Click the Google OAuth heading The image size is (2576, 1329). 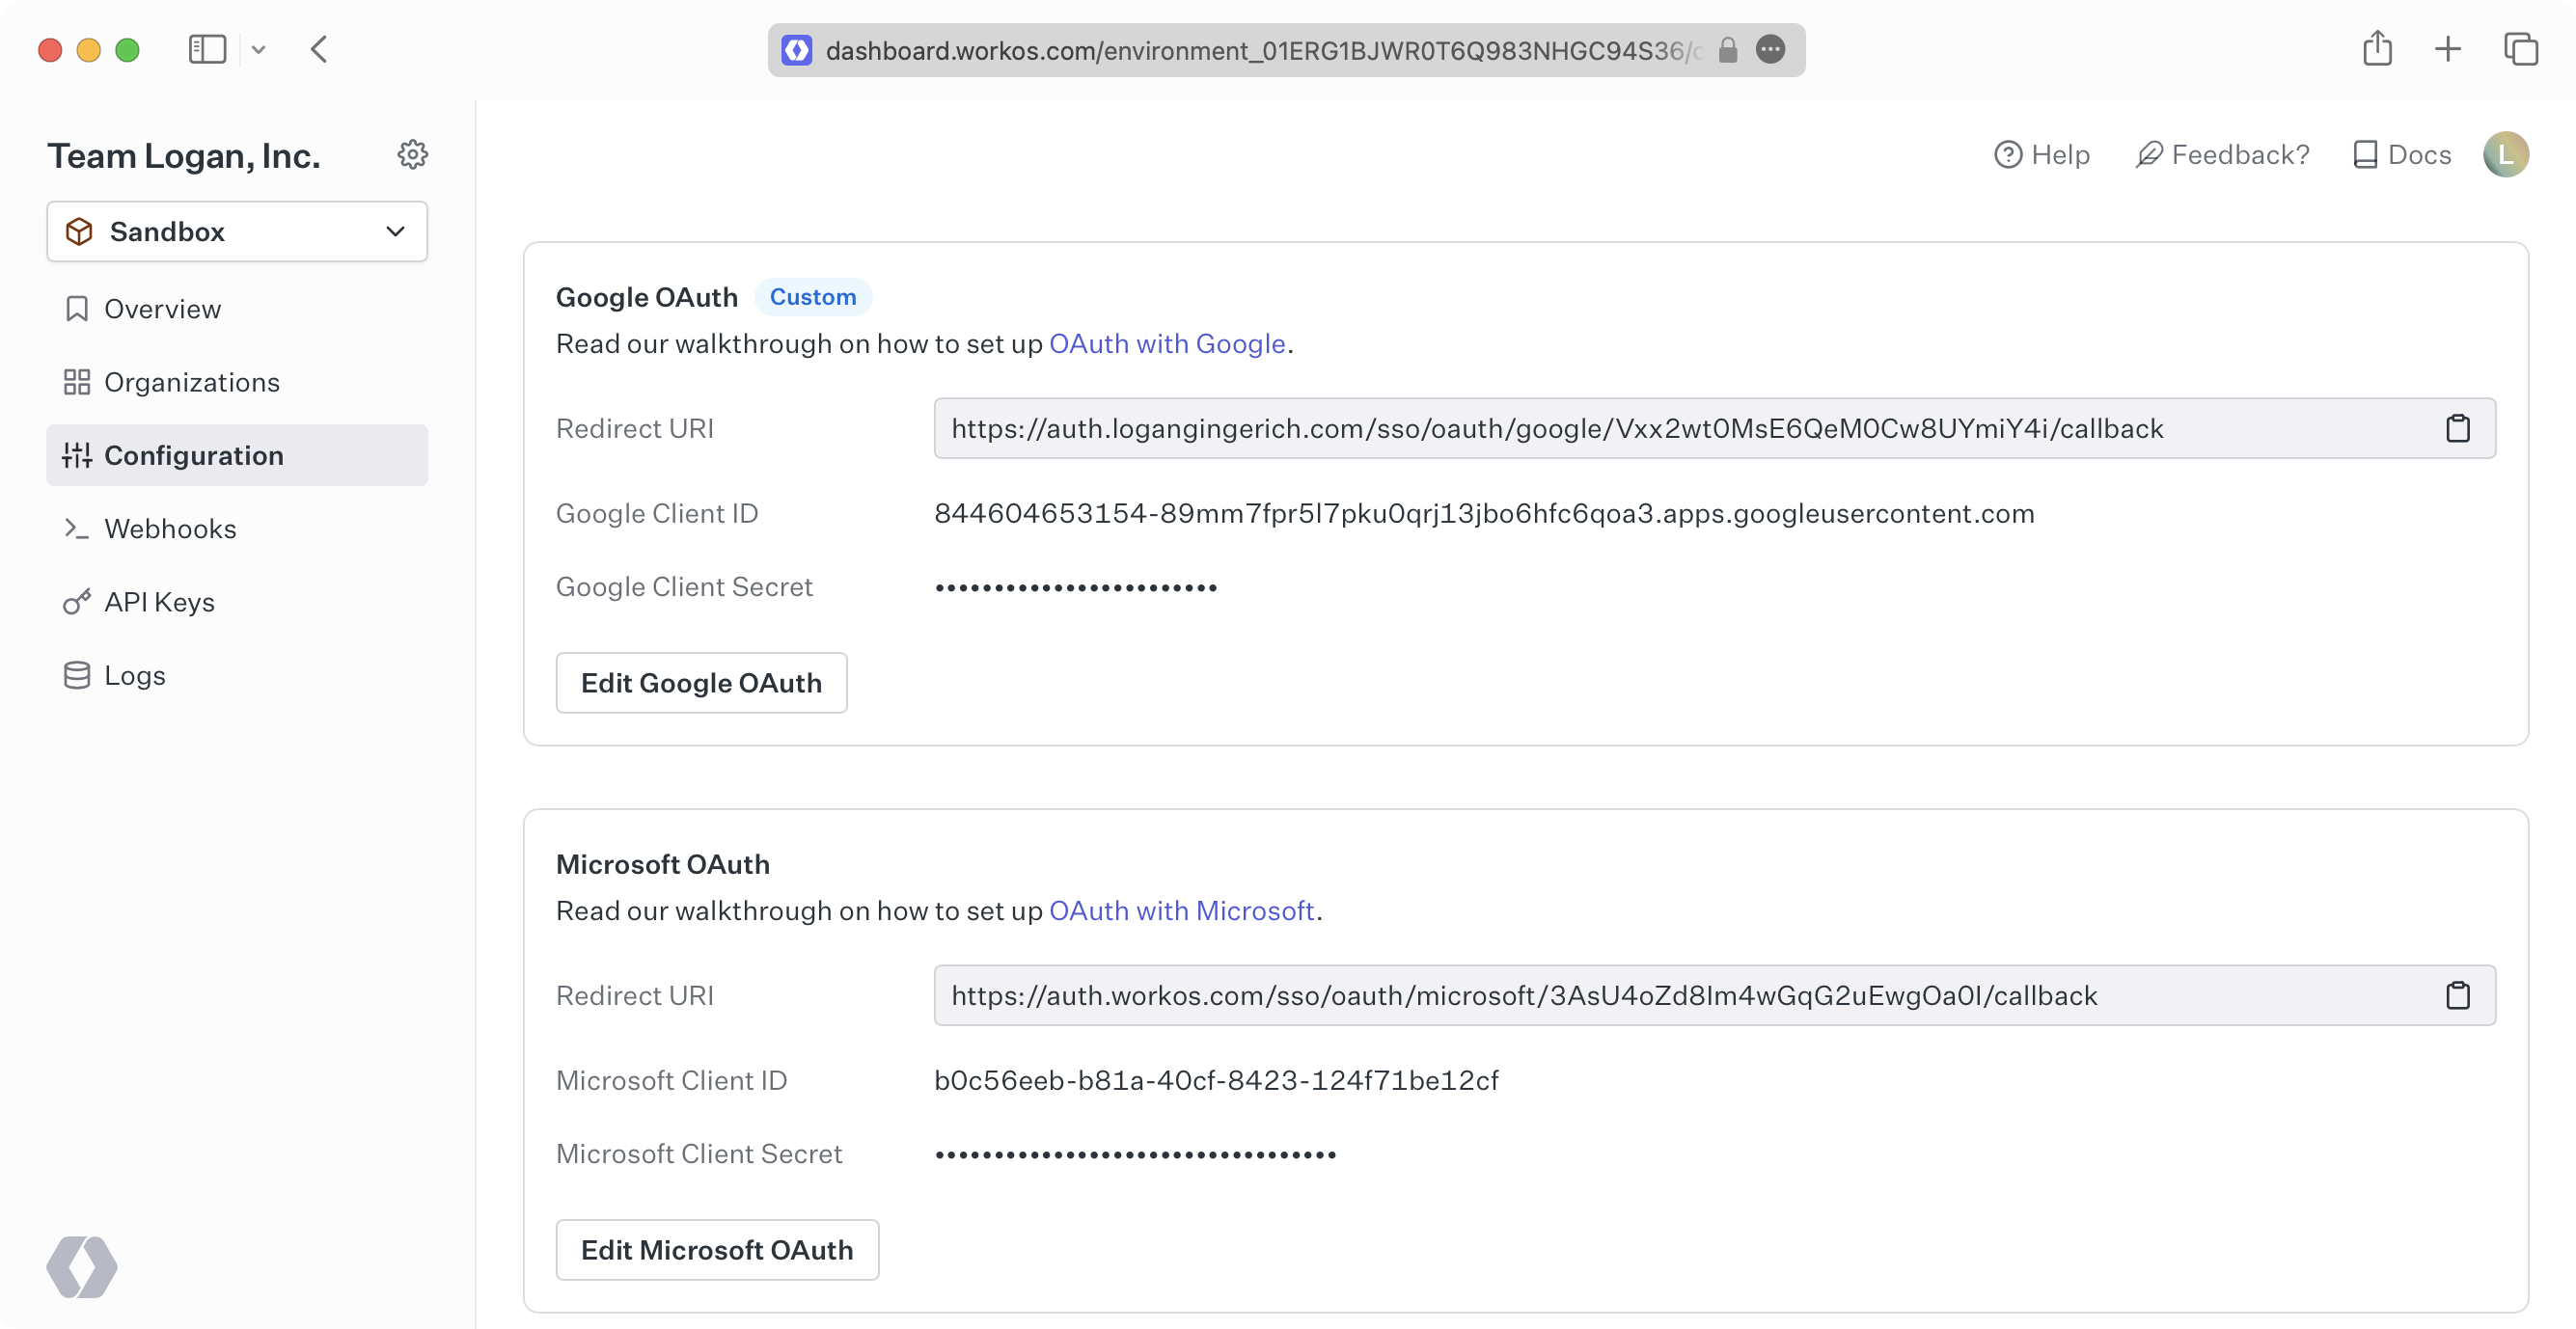pyautogui.click(x=646, y=297)
